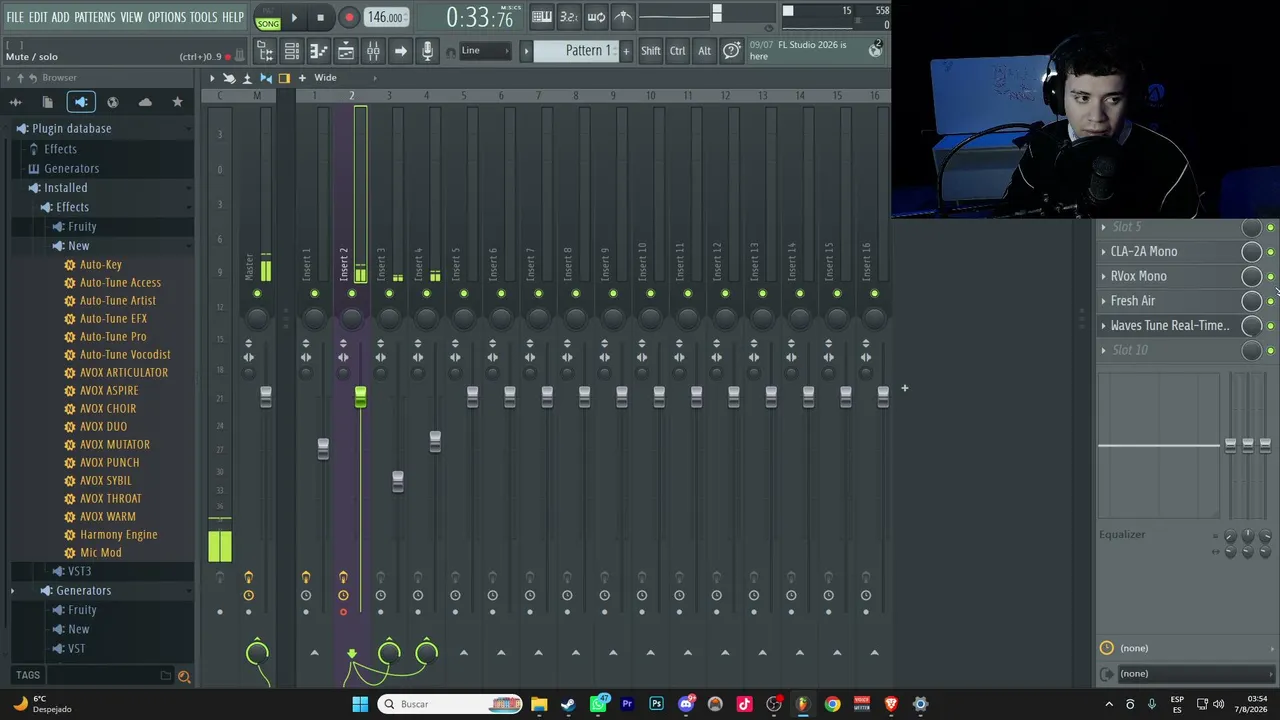This screenshot has width=1280, height=720.
Task: Expand RVox Mono slot menu arrow
Action: 1103,276
